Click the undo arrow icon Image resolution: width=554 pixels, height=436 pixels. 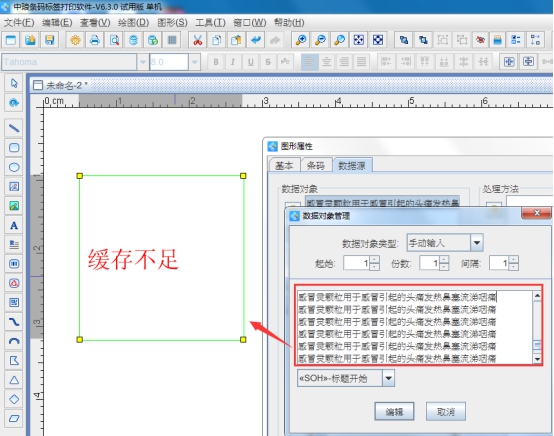tap(255, 40)
